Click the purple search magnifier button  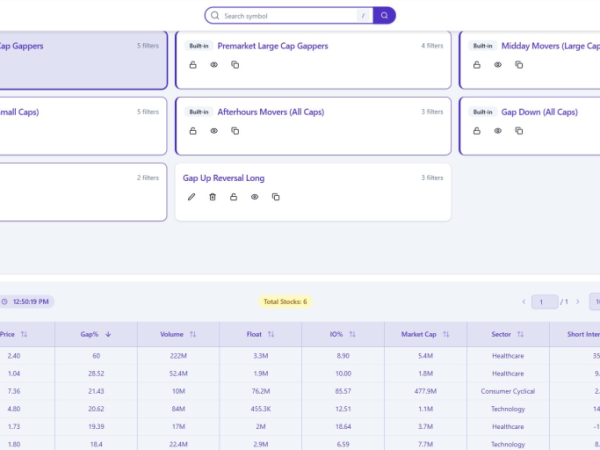coord(385,16)
